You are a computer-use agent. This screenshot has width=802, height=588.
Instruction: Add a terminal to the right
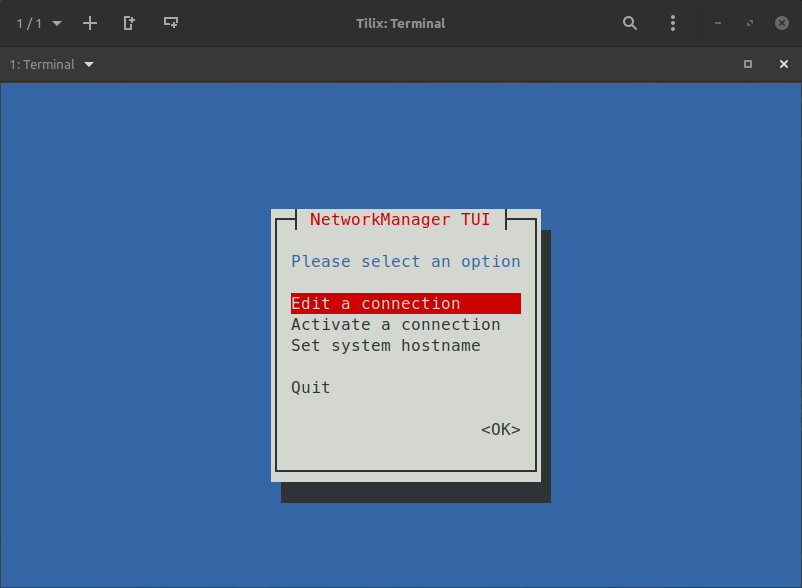pyautogui.click(x=130, y=23)
